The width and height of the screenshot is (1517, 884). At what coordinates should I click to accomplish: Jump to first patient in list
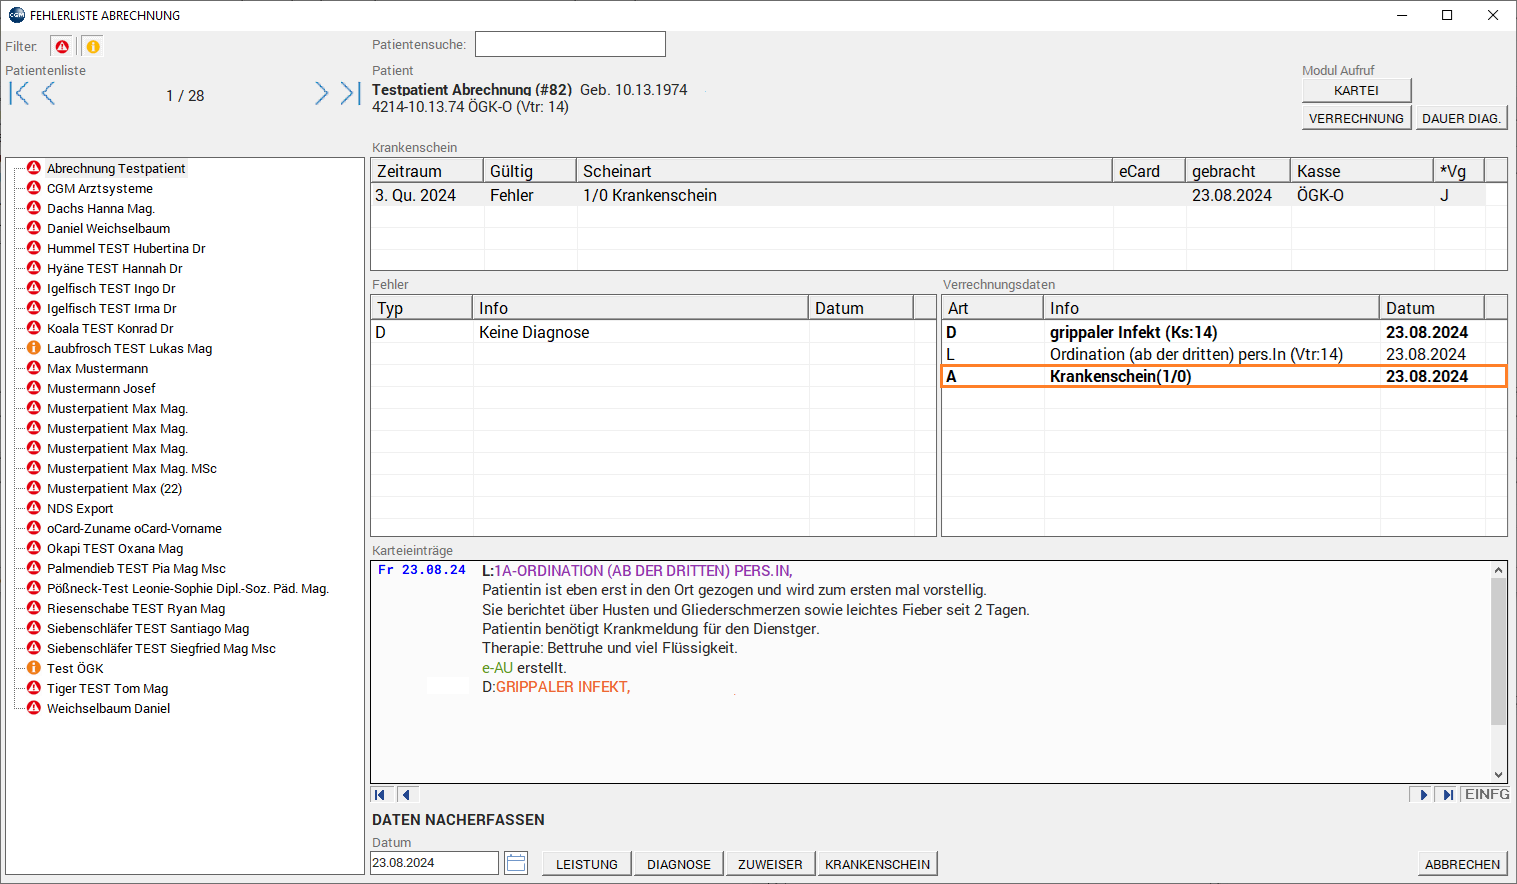19,94
